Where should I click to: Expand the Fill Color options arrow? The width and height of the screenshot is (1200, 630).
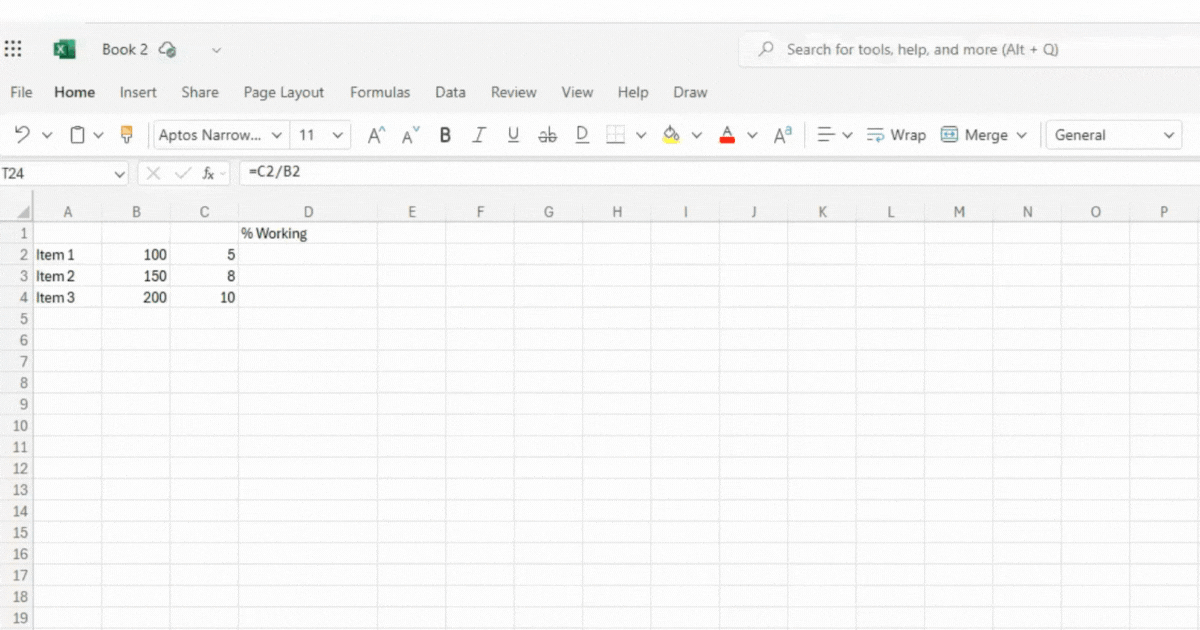pyautogui.click(x=697, y=134)
